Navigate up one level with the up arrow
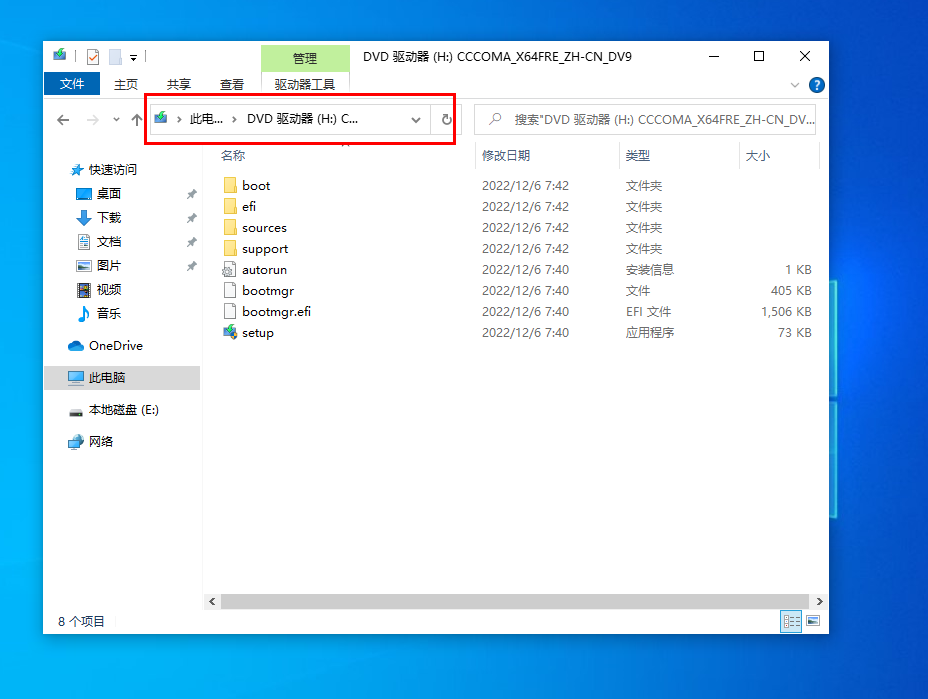Image resolution: width=928 pixels, height=699 pixels. 137,119
